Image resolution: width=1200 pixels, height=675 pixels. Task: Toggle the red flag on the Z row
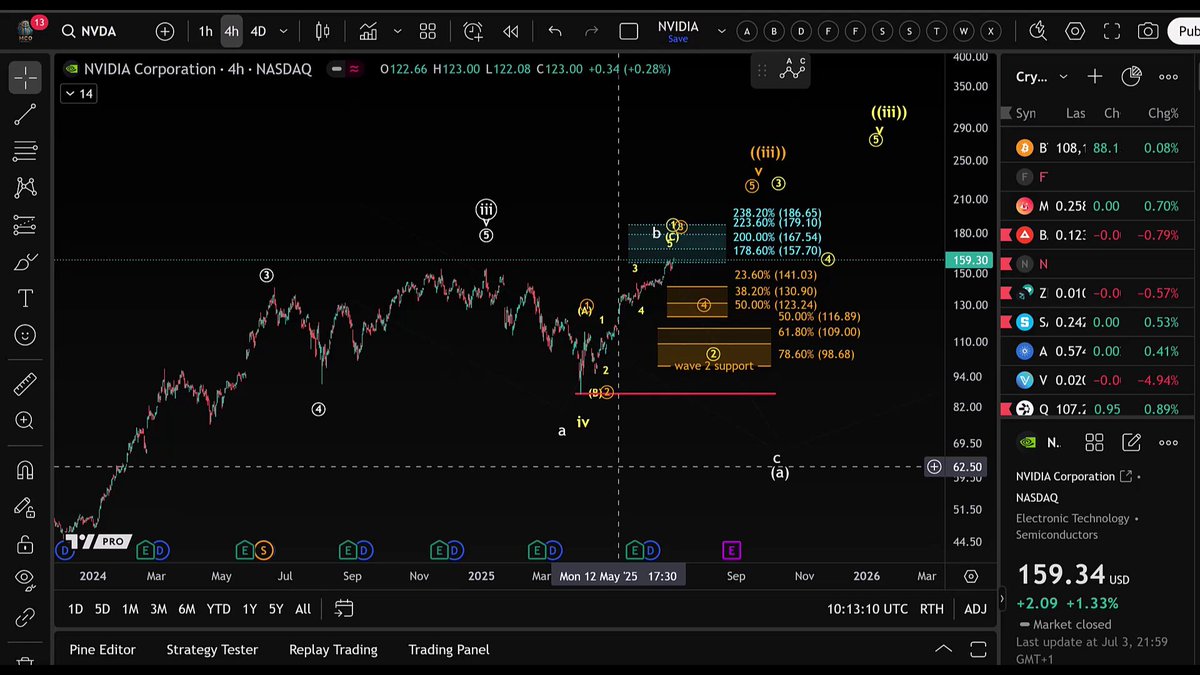pos(1006,293)
